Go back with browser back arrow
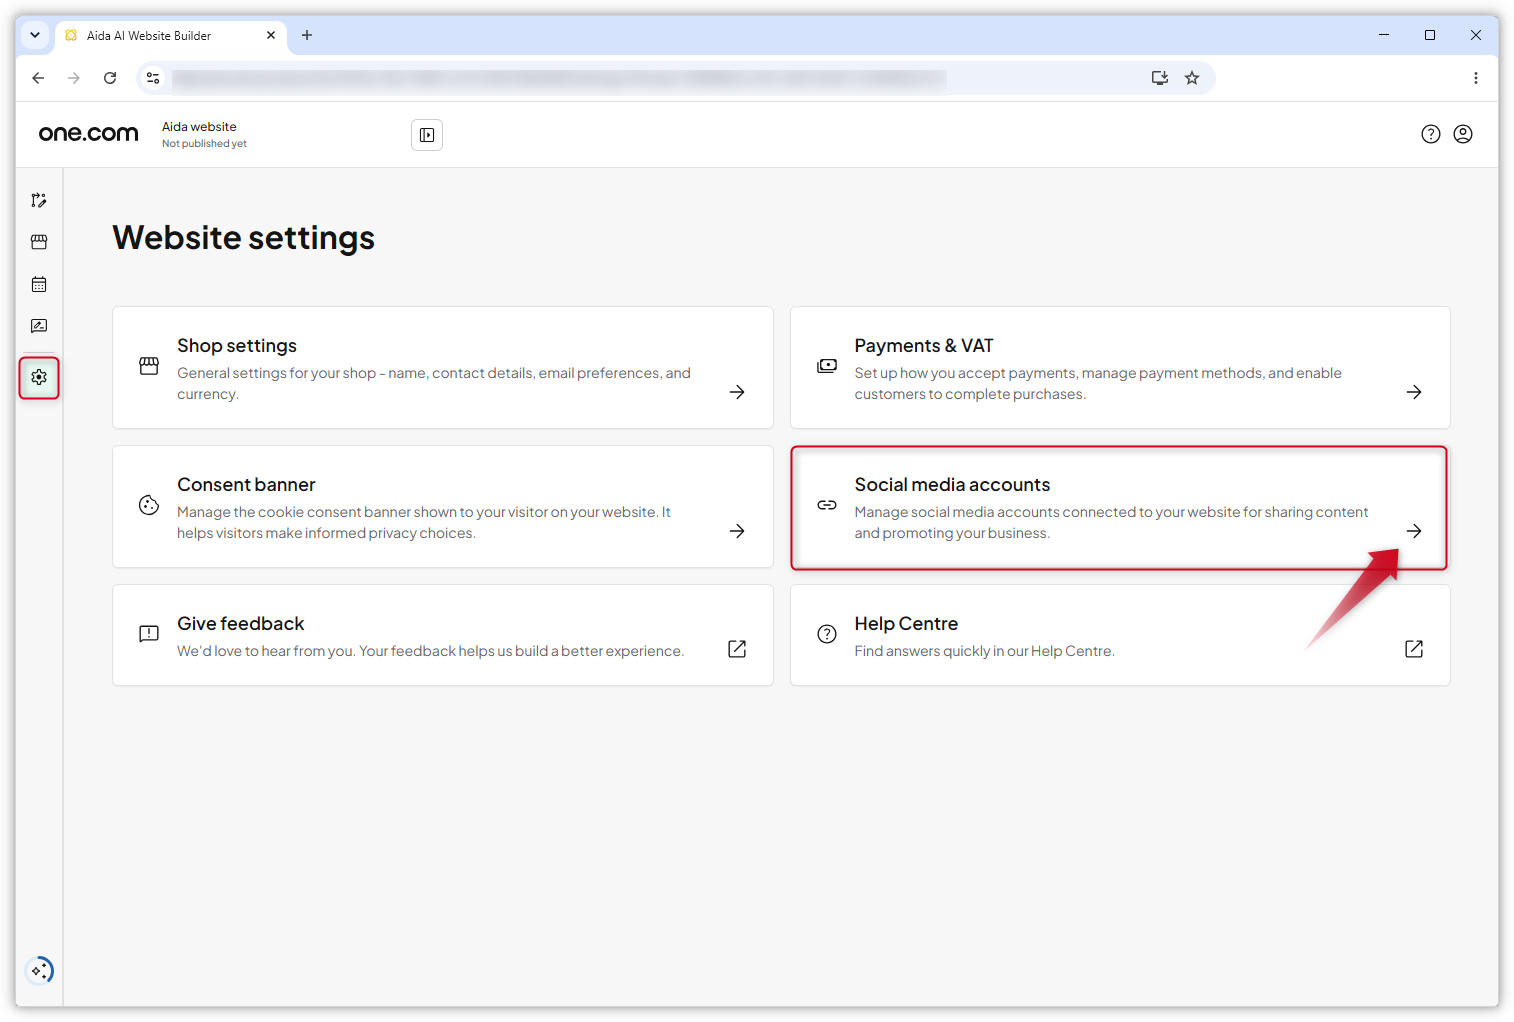 tap(38, 78)
